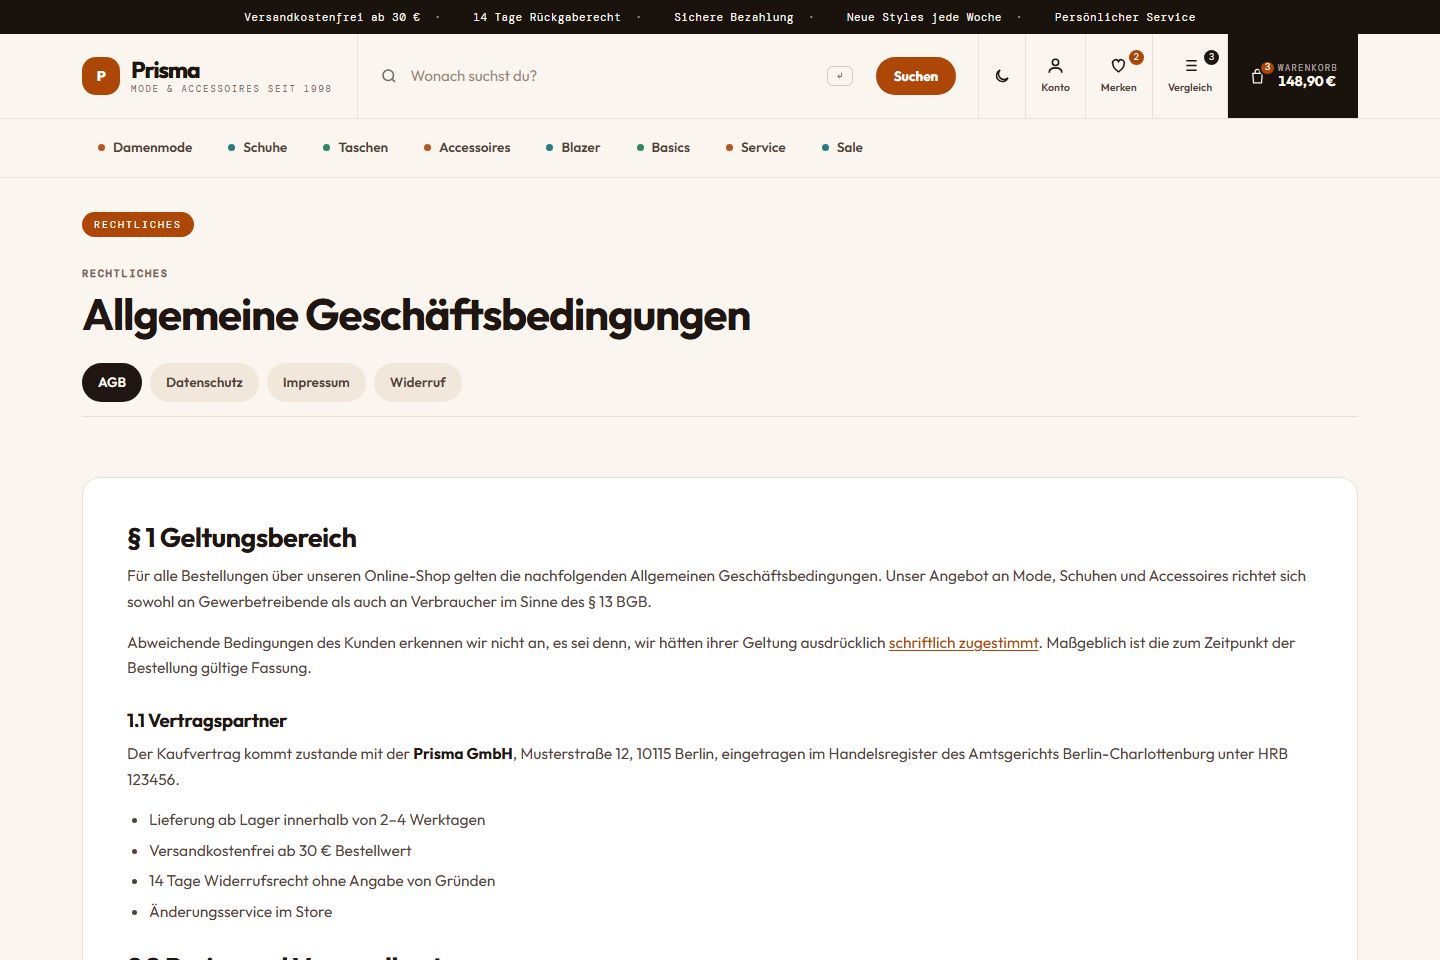Click the Prisma logo icon
The width and height of the screenshot is (1440, 960).
tap(101, 76)
